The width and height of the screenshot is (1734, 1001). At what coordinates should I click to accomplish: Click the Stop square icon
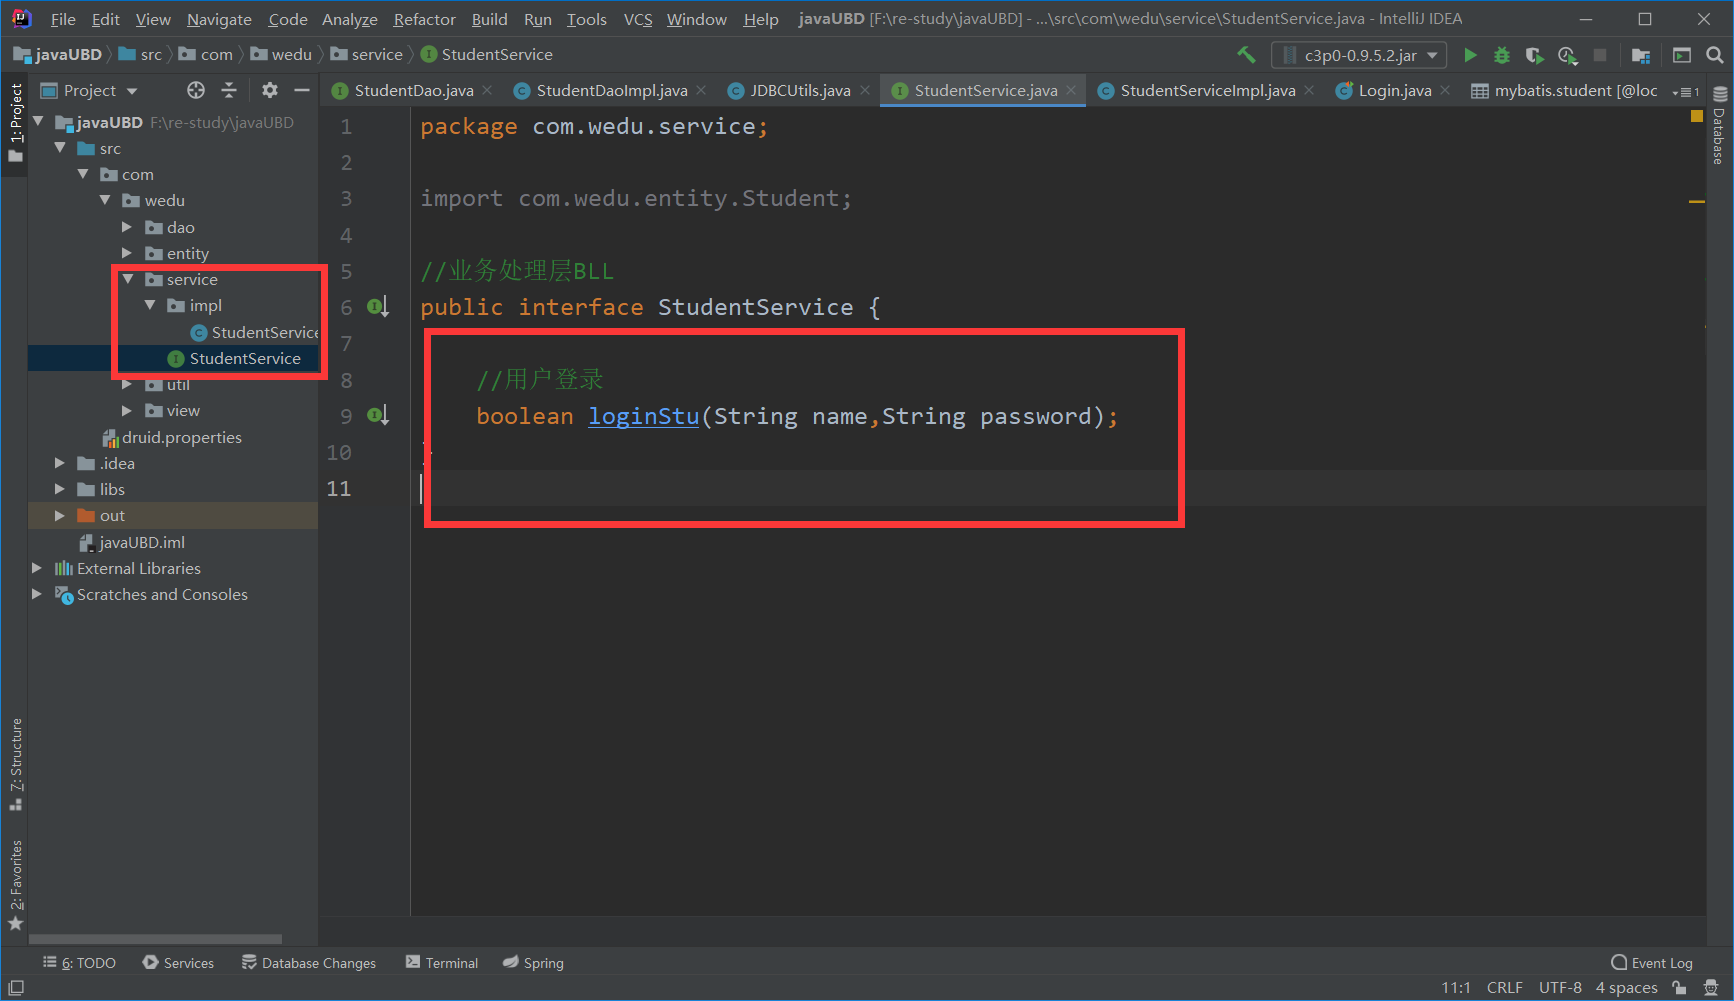tap(1600, 55)
